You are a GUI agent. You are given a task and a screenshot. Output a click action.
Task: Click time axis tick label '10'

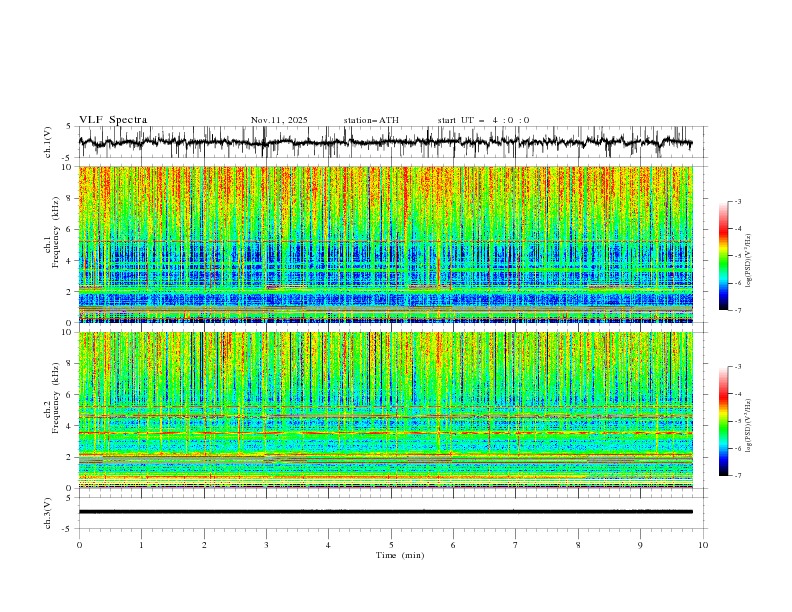703,545
